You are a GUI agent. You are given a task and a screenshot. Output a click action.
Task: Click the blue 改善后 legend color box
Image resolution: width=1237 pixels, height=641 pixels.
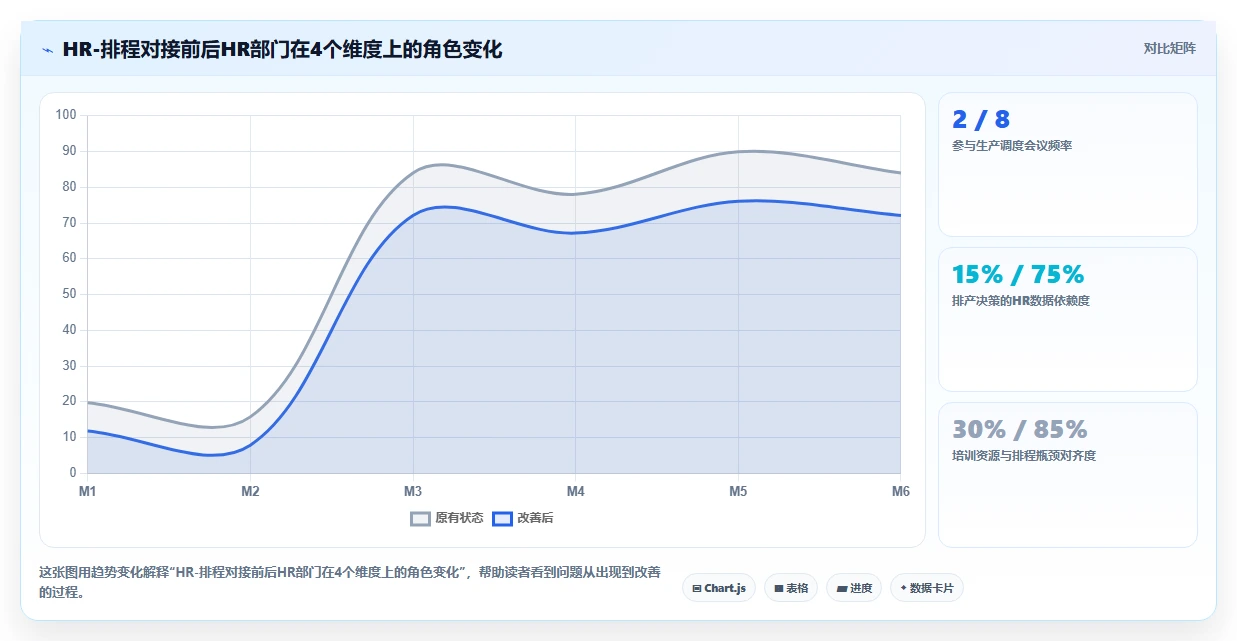[503, 518]
